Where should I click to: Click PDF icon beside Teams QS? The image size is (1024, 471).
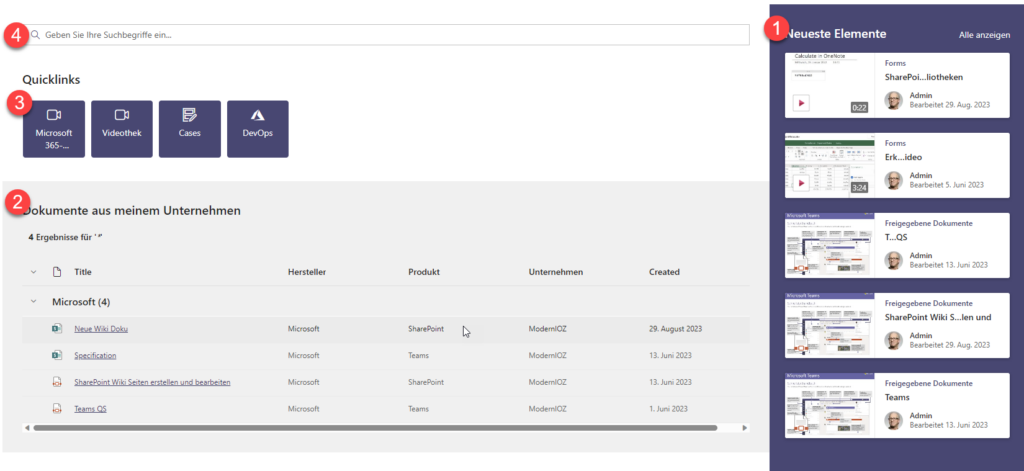(57, 408)
